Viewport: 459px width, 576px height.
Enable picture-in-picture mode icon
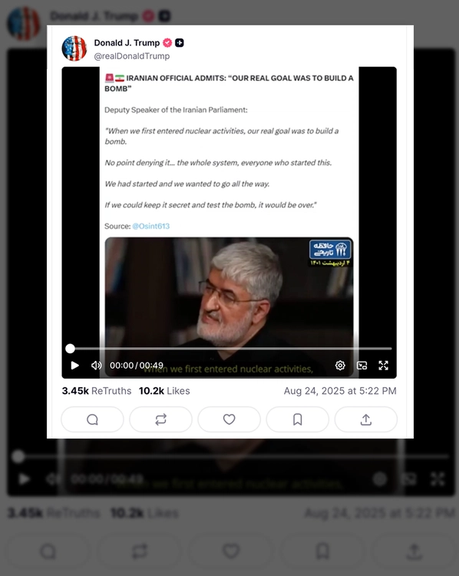(x=362, y=366)
